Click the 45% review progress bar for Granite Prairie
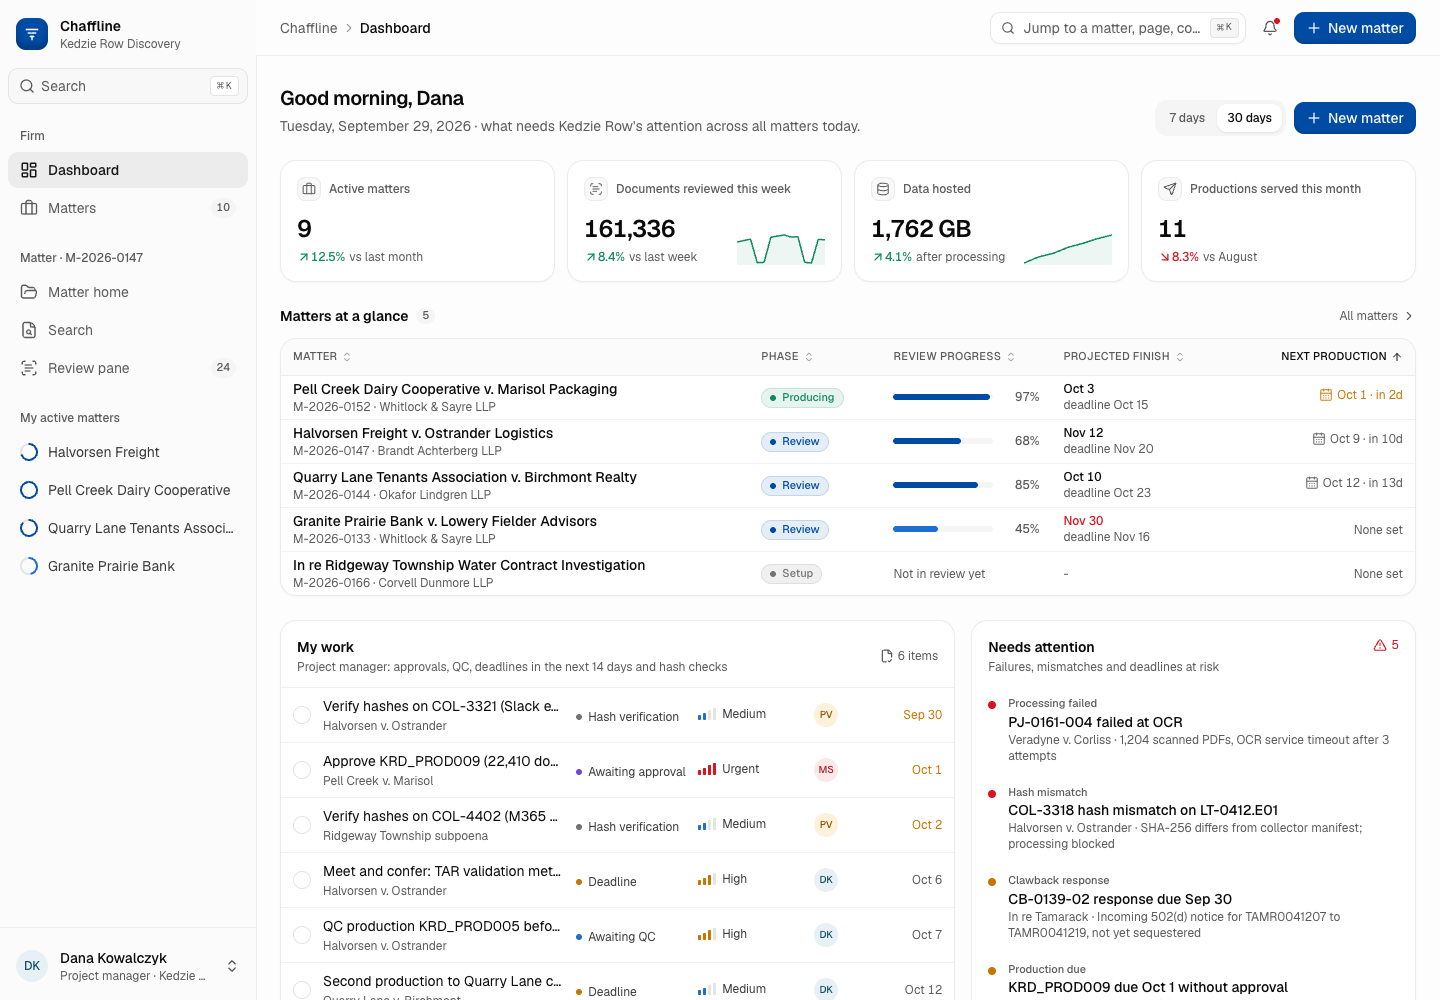 (x=943, y=529)
